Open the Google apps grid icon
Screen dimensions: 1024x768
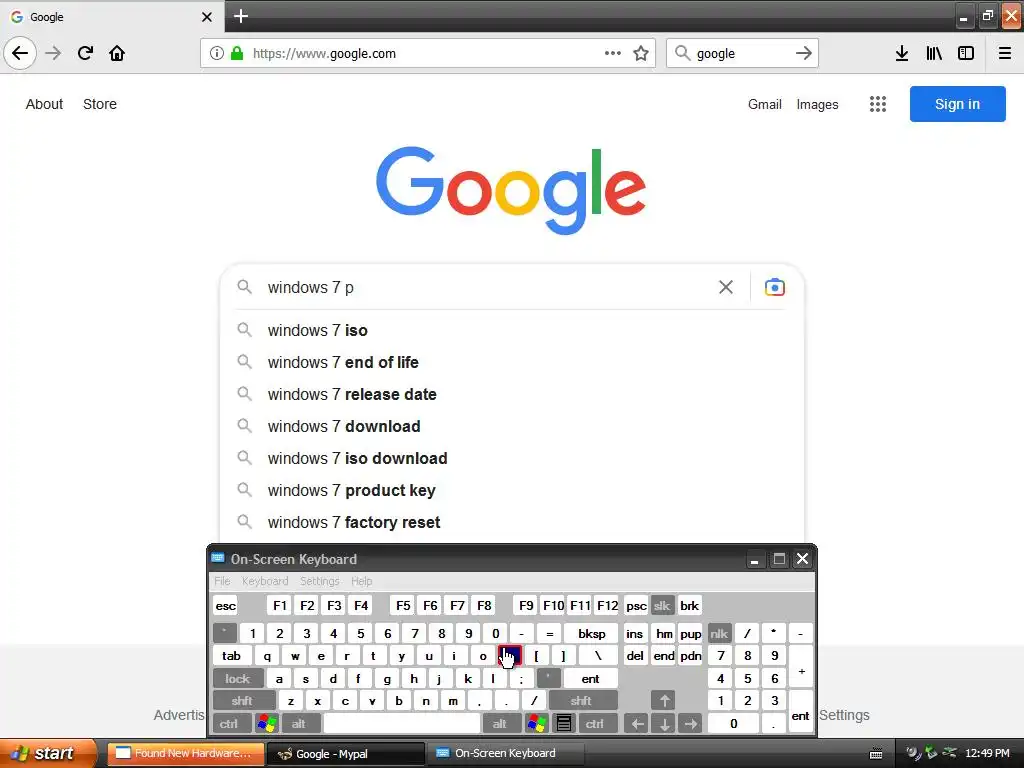tap(878, 104)
